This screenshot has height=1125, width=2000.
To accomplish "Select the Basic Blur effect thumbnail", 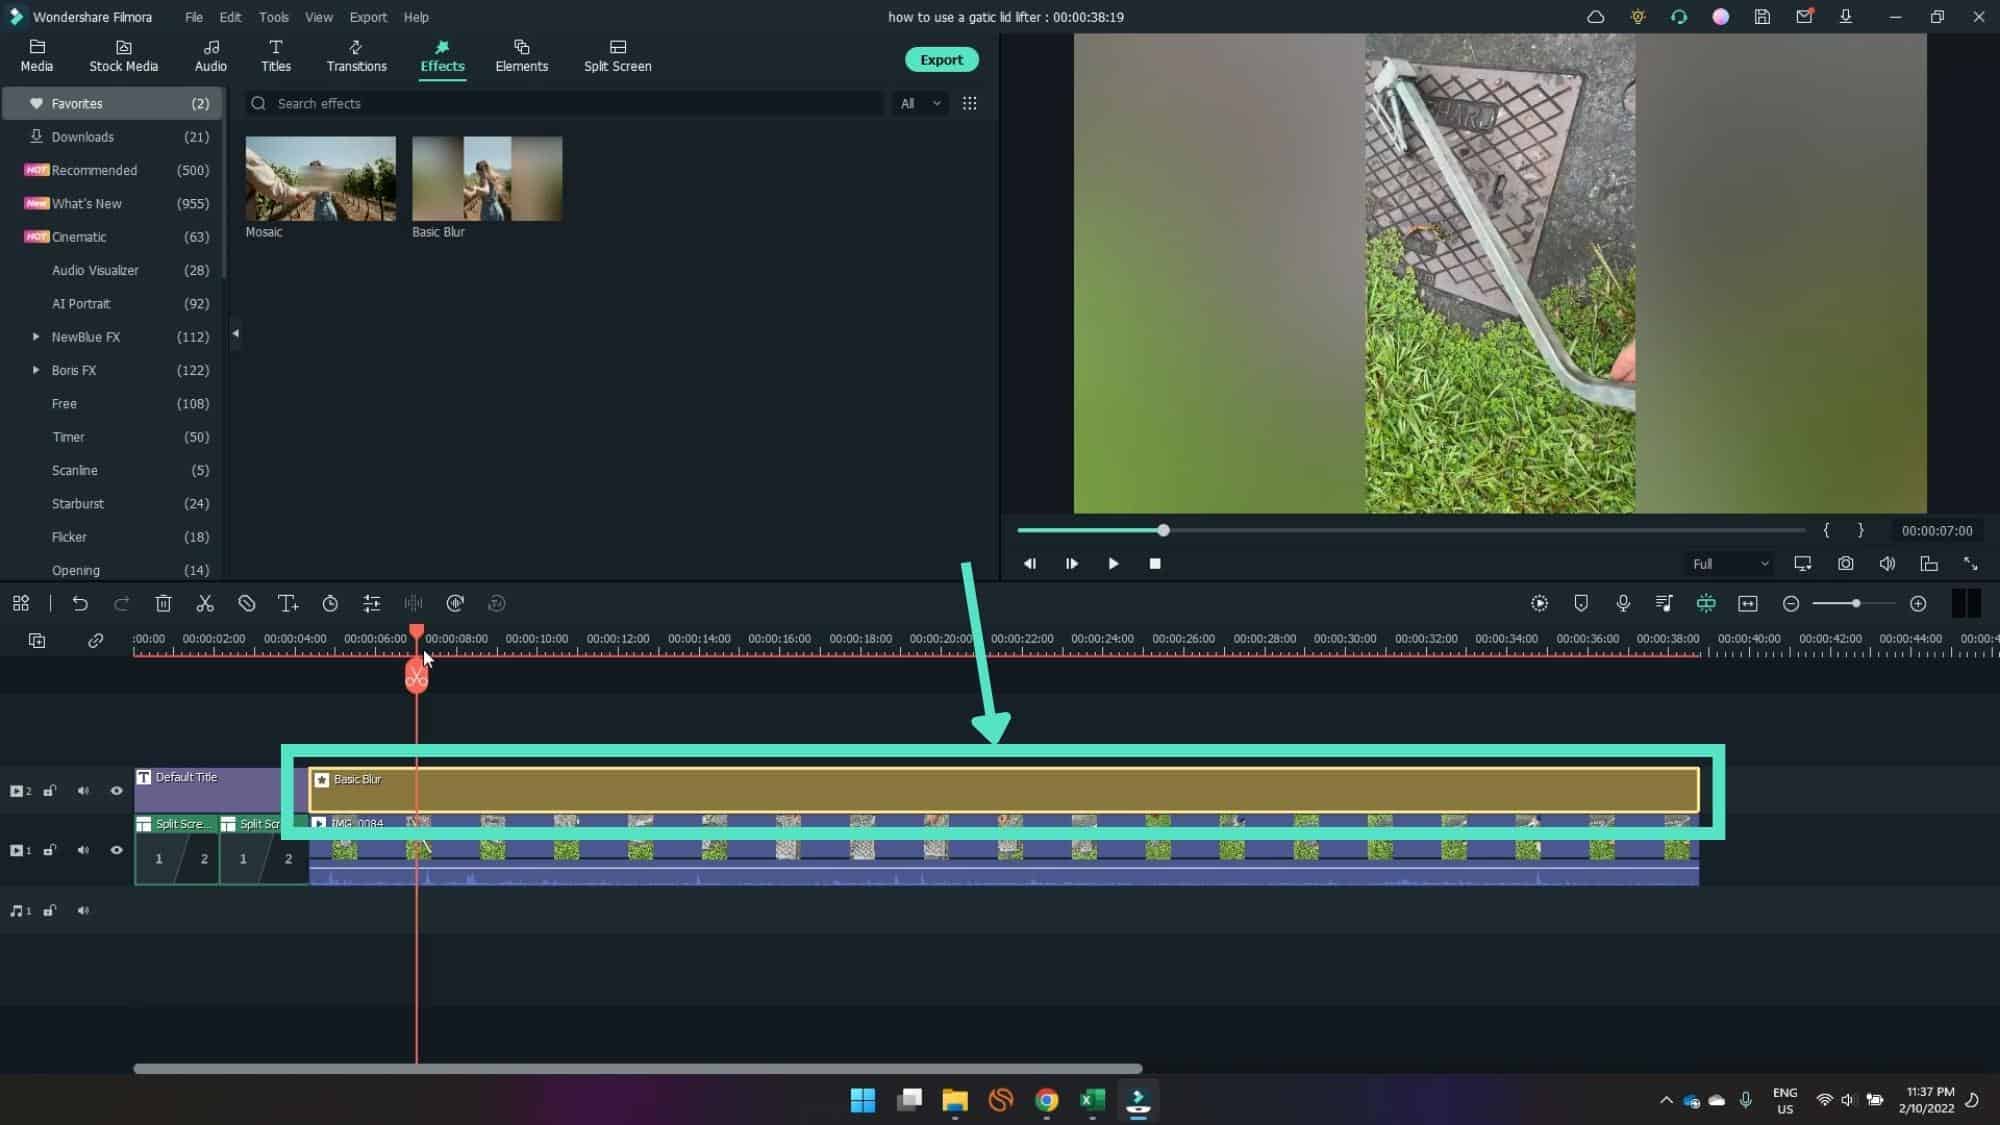I will [x=487, y=178].
